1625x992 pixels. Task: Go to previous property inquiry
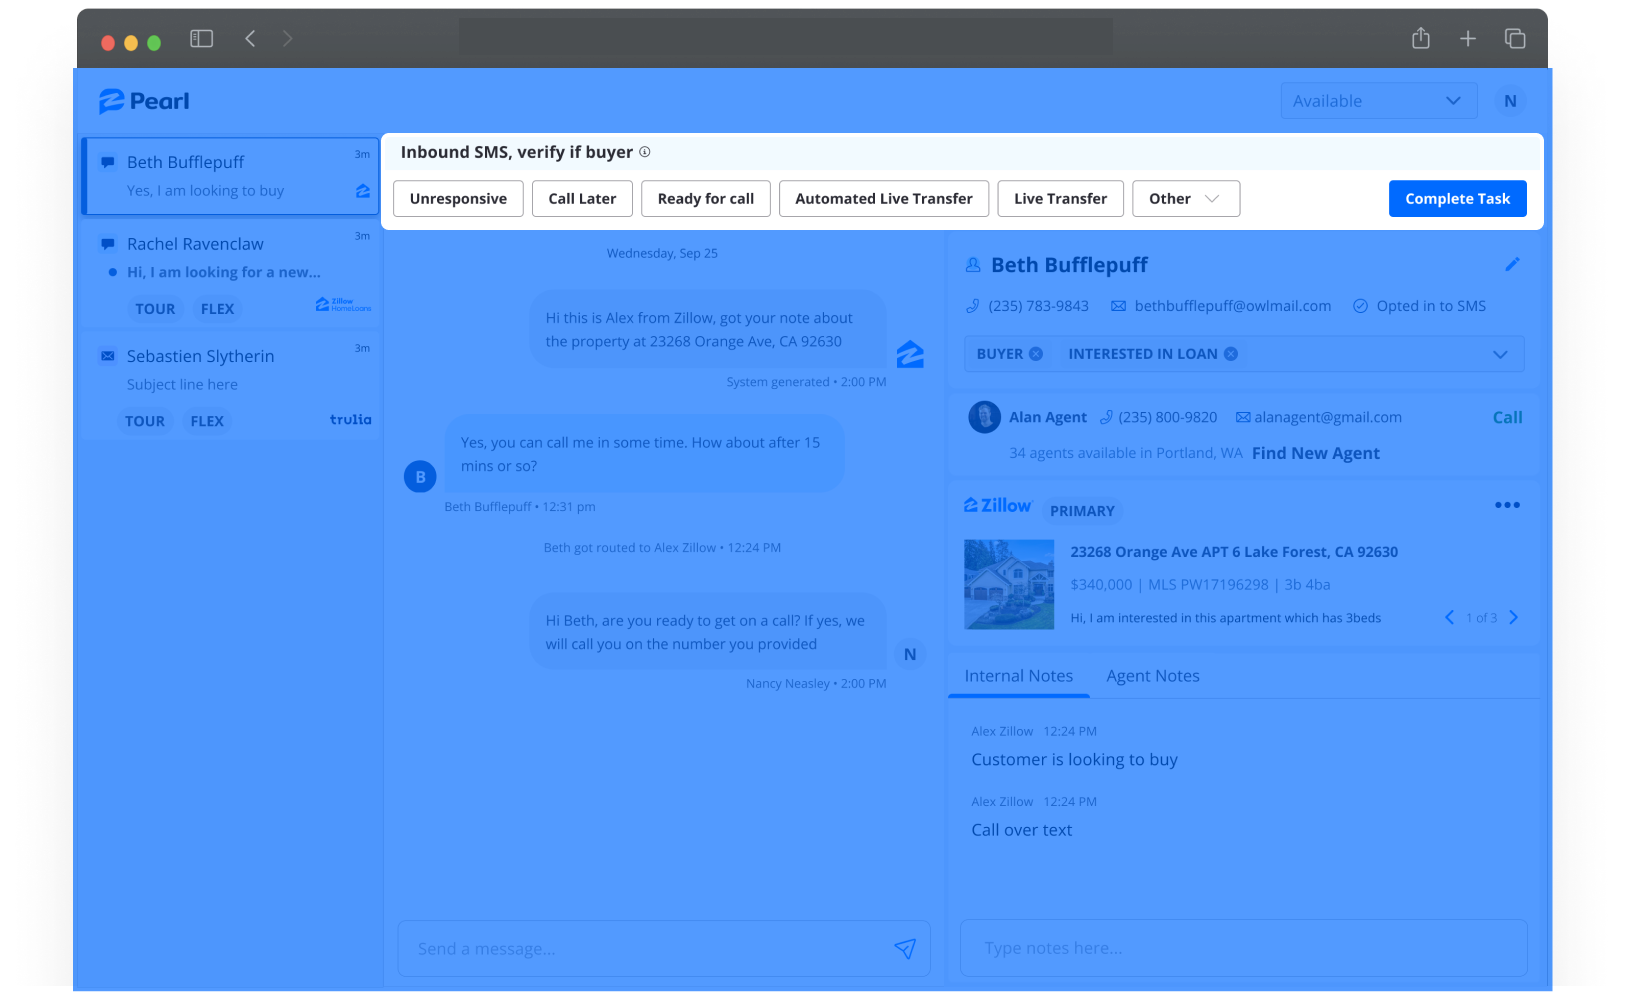pyautogui.click(x=1449, y=617)
